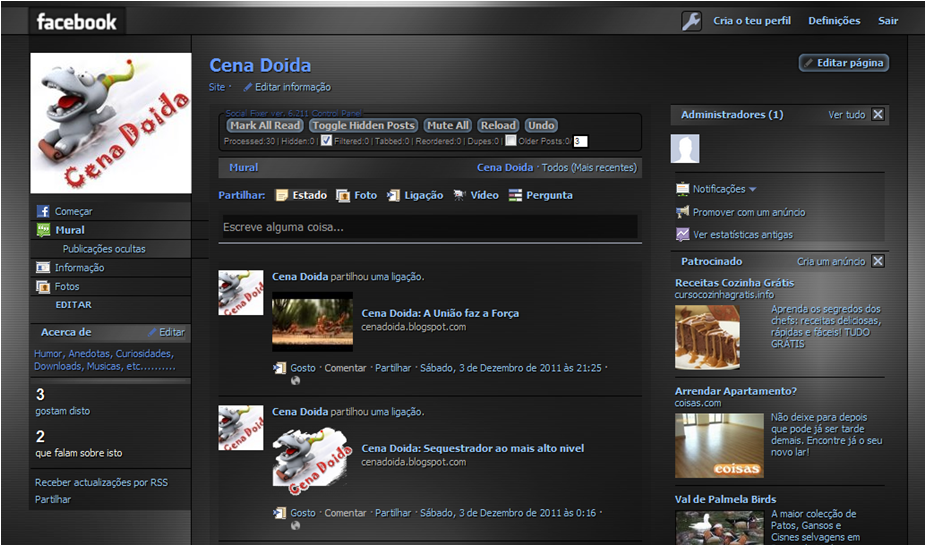Image resolution: width=926 pixels, height=546 pixels.
Task: Click the Fotos sidebar icon
Action: [x=43, y=287]
